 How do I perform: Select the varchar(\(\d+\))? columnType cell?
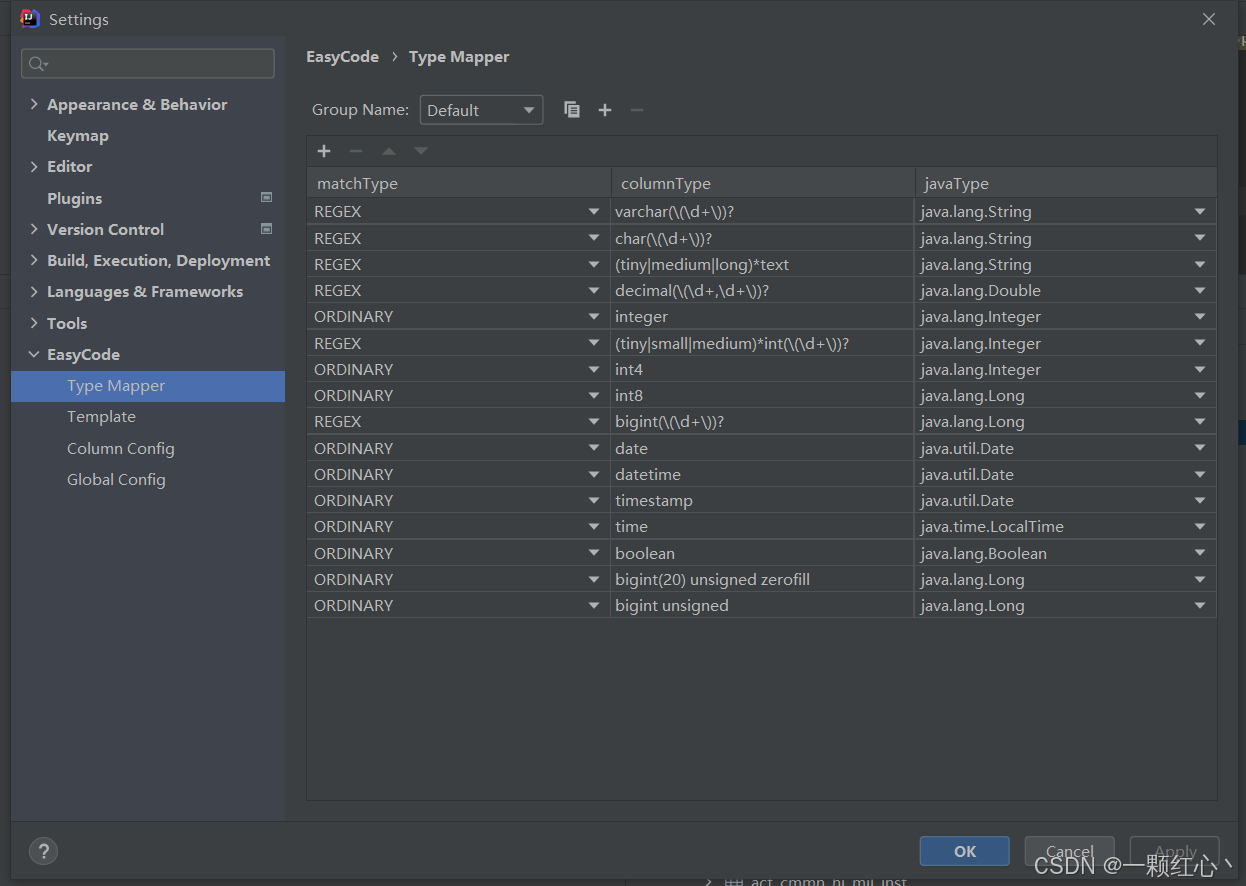coord(762,212)
